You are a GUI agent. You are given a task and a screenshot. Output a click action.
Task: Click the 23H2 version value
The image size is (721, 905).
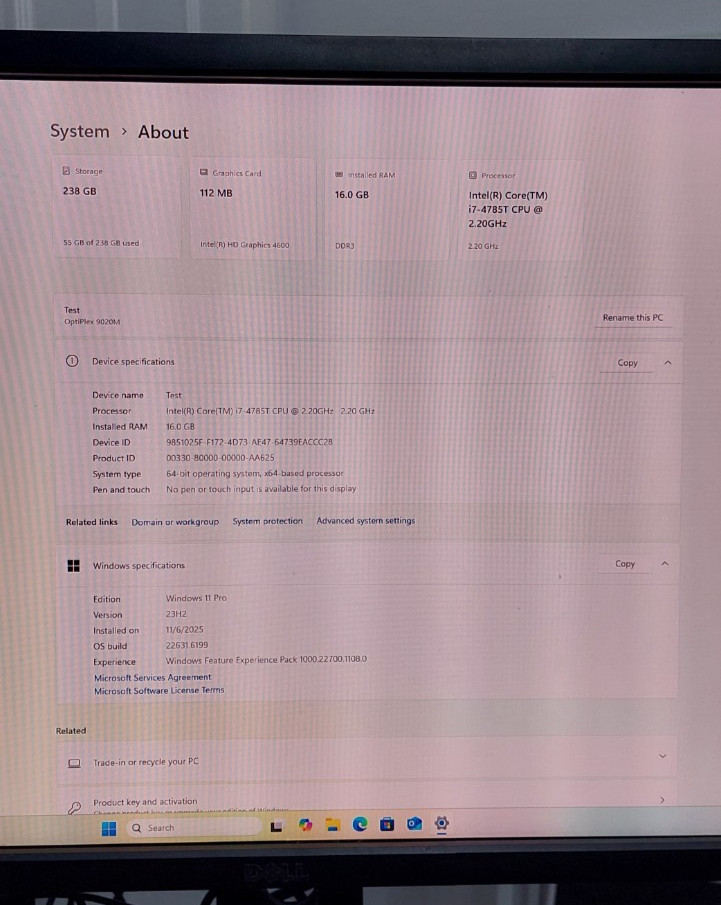pos(176,614)
